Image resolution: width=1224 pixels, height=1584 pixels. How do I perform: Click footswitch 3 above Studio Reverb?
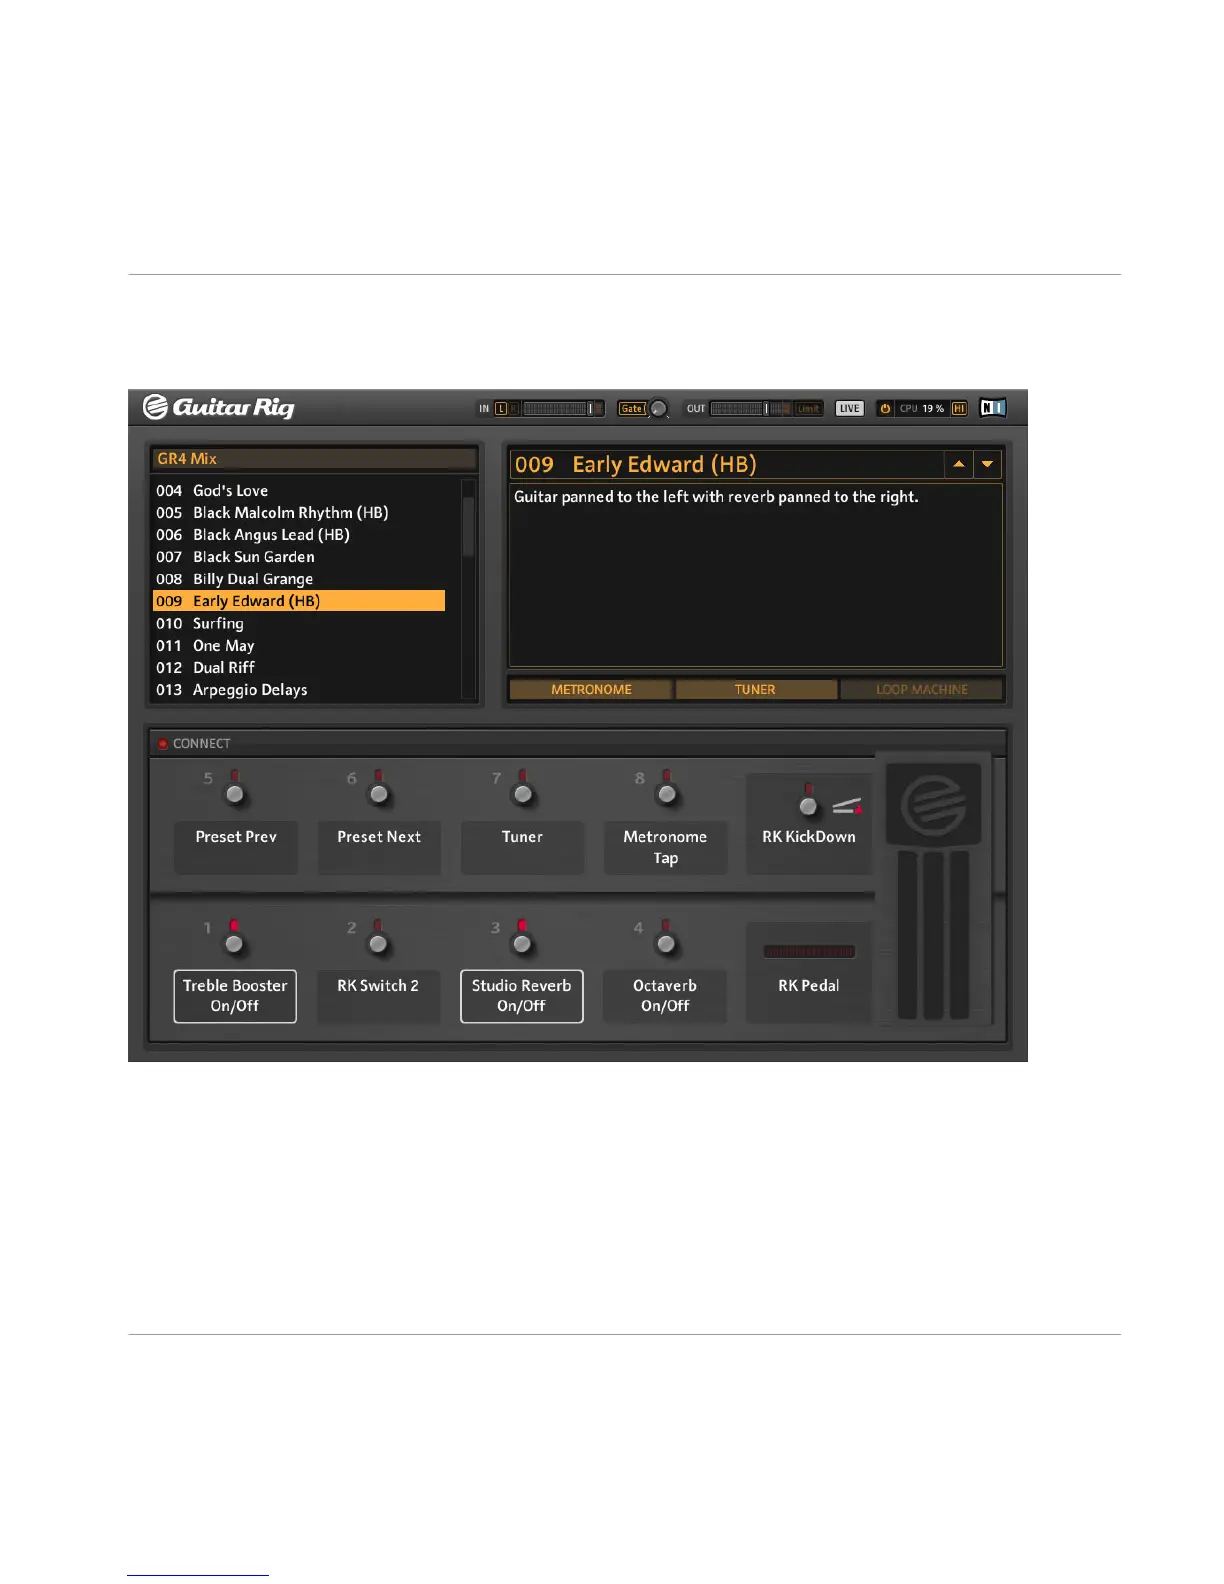coord(522,943)
